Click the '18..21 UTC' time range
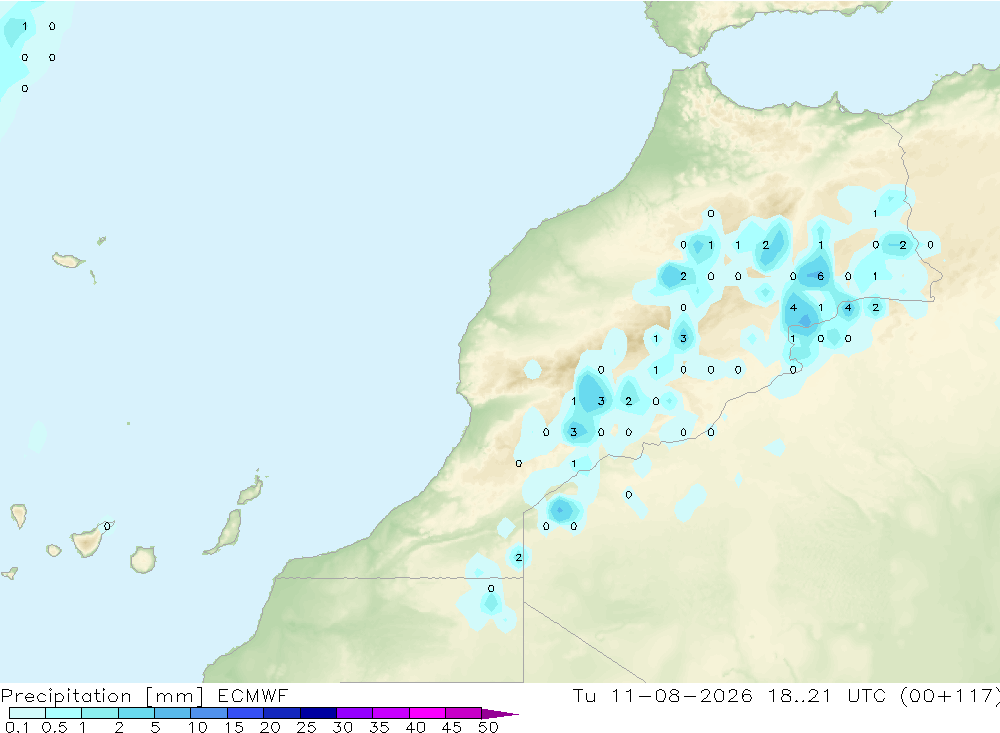The width and height of the screenshot is (1000, 733). 827,695
